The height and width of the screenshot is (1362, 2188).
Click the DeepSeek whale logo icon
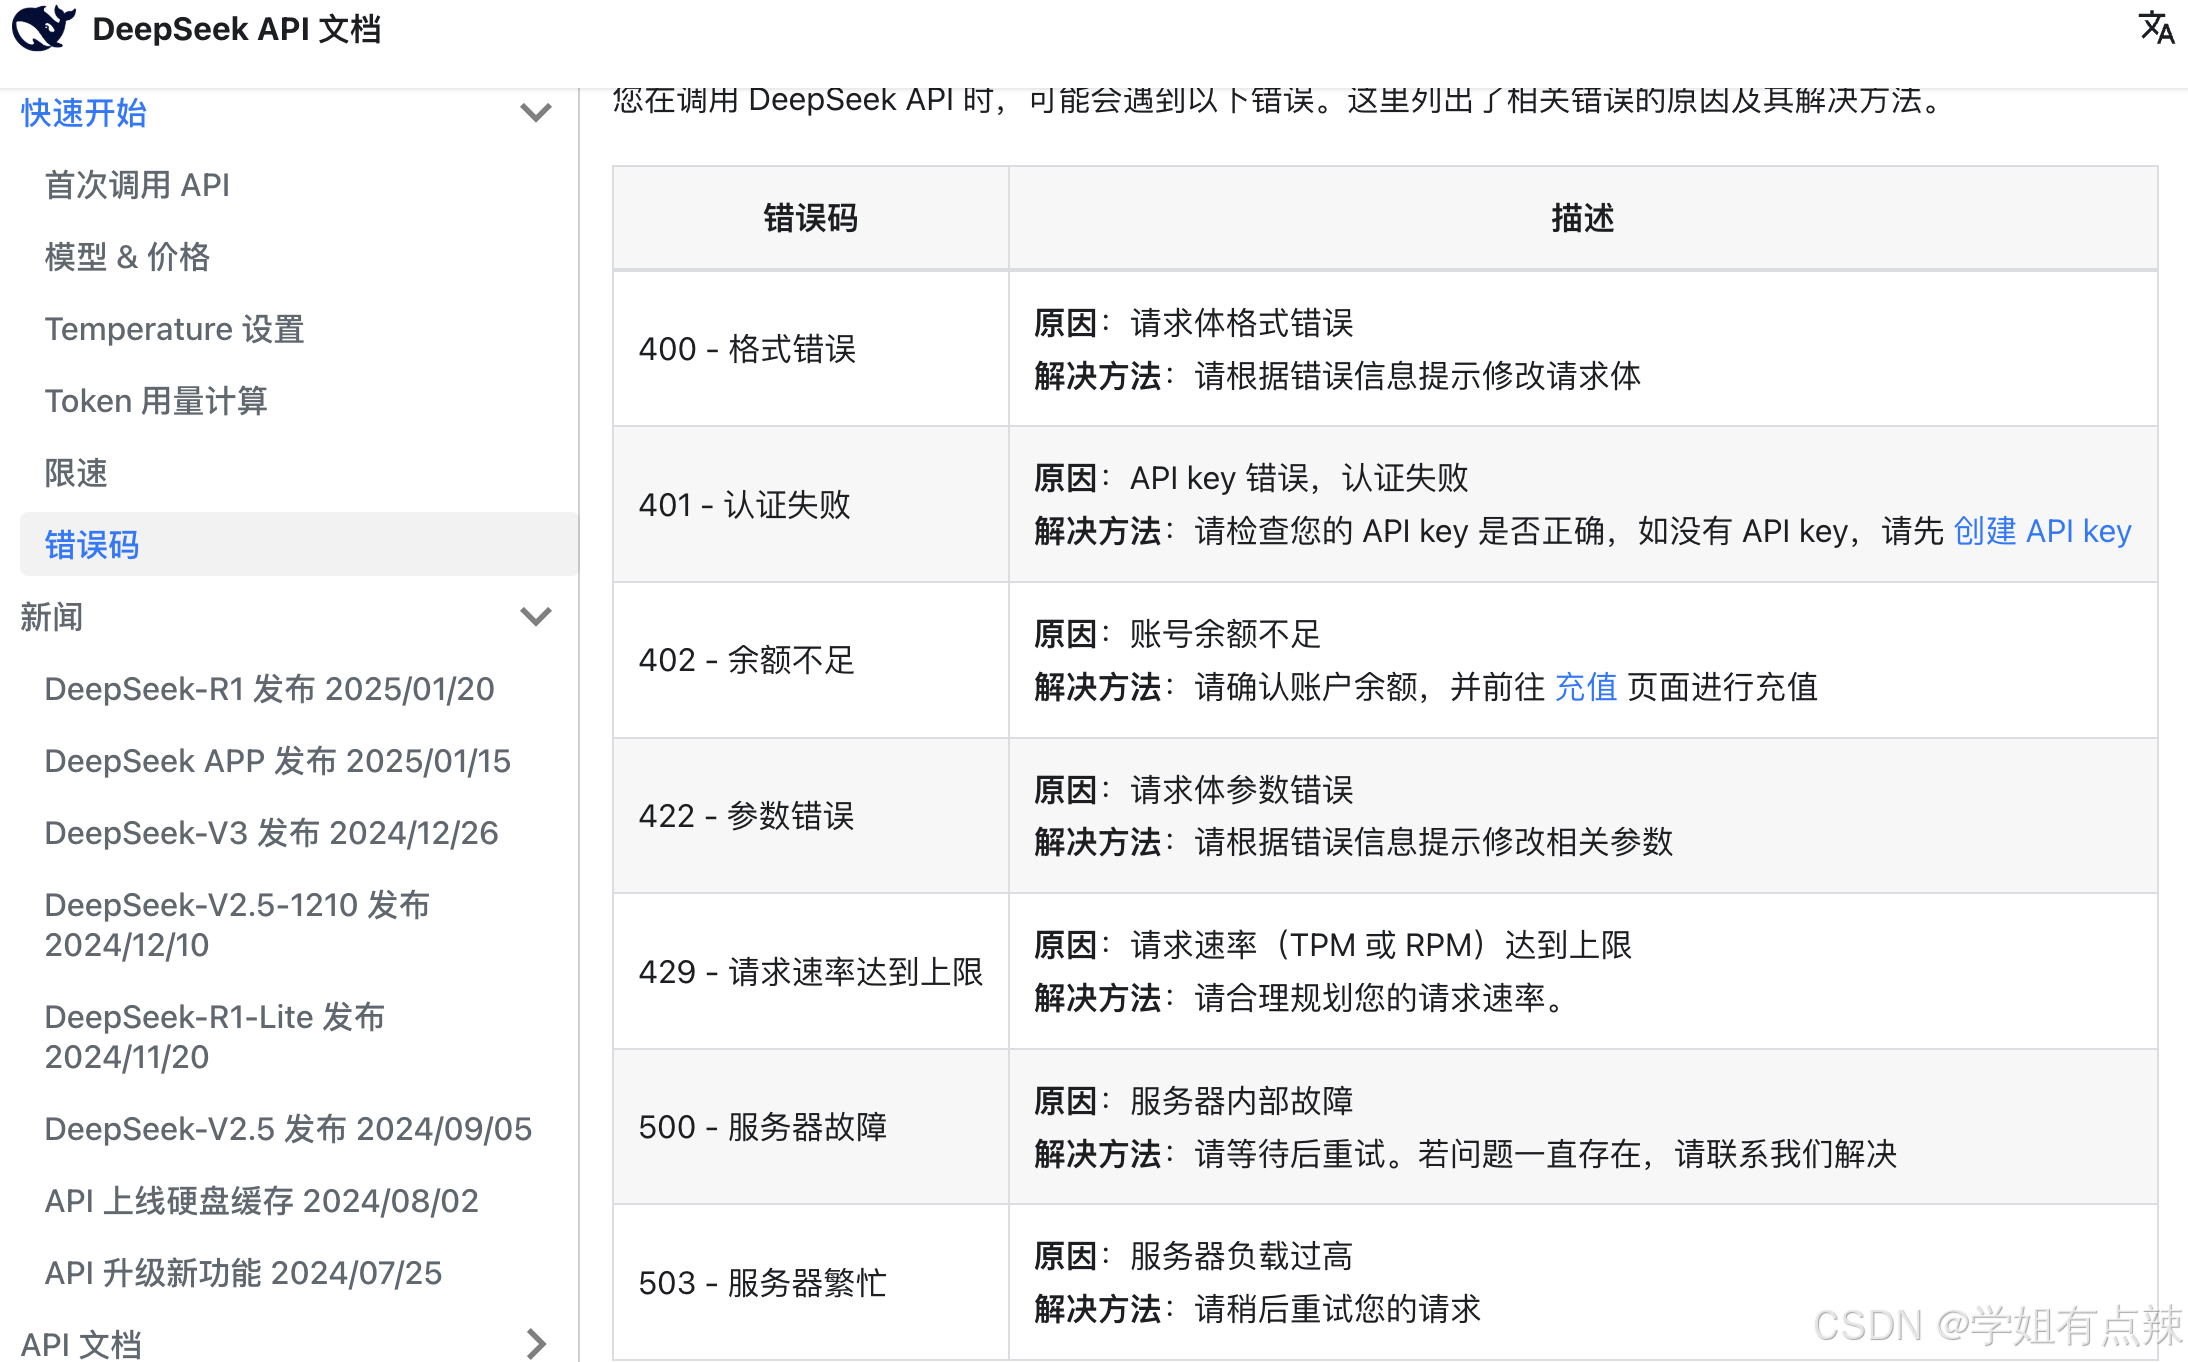(42, 28)
